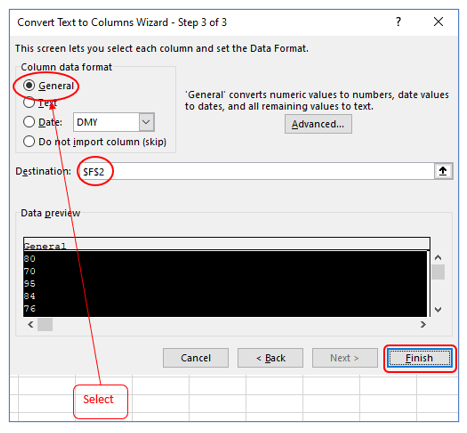Click value 95 in data preview
Image resolution: width=467 pixels, height=433 pixels.
click(30, 284)
